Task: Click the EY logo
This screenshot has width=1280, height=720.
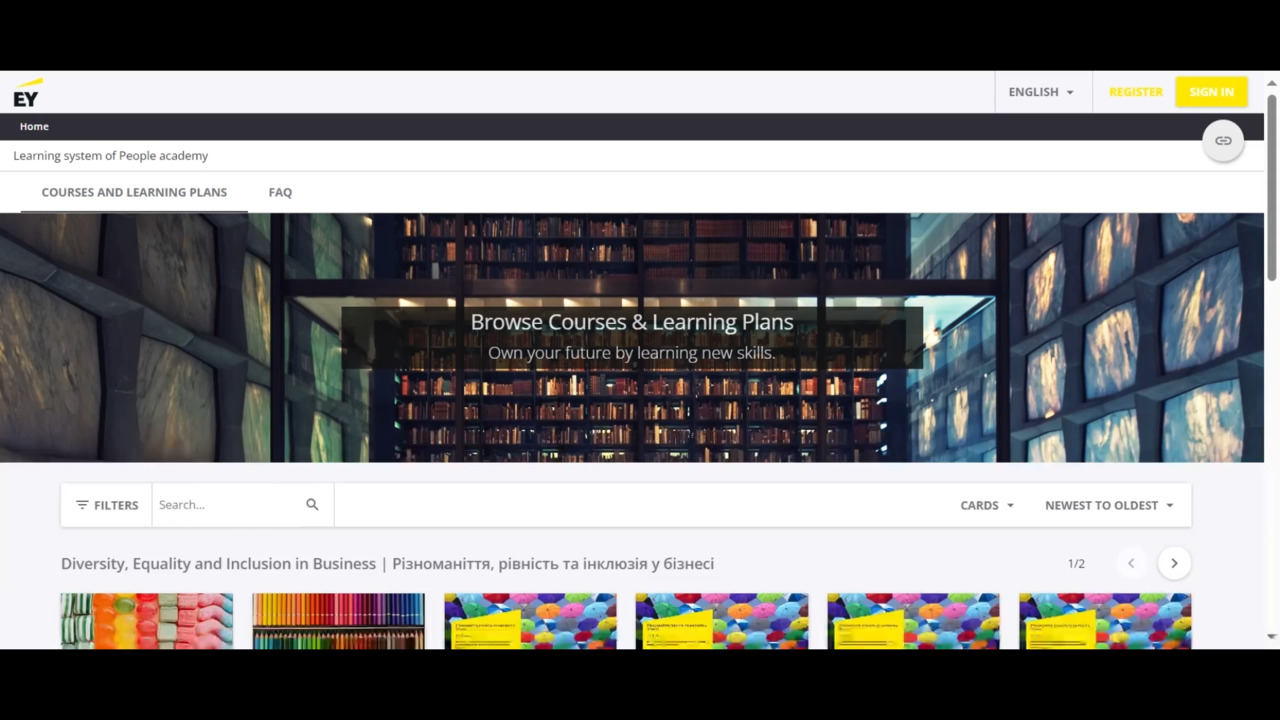Action: click(27, 93)
